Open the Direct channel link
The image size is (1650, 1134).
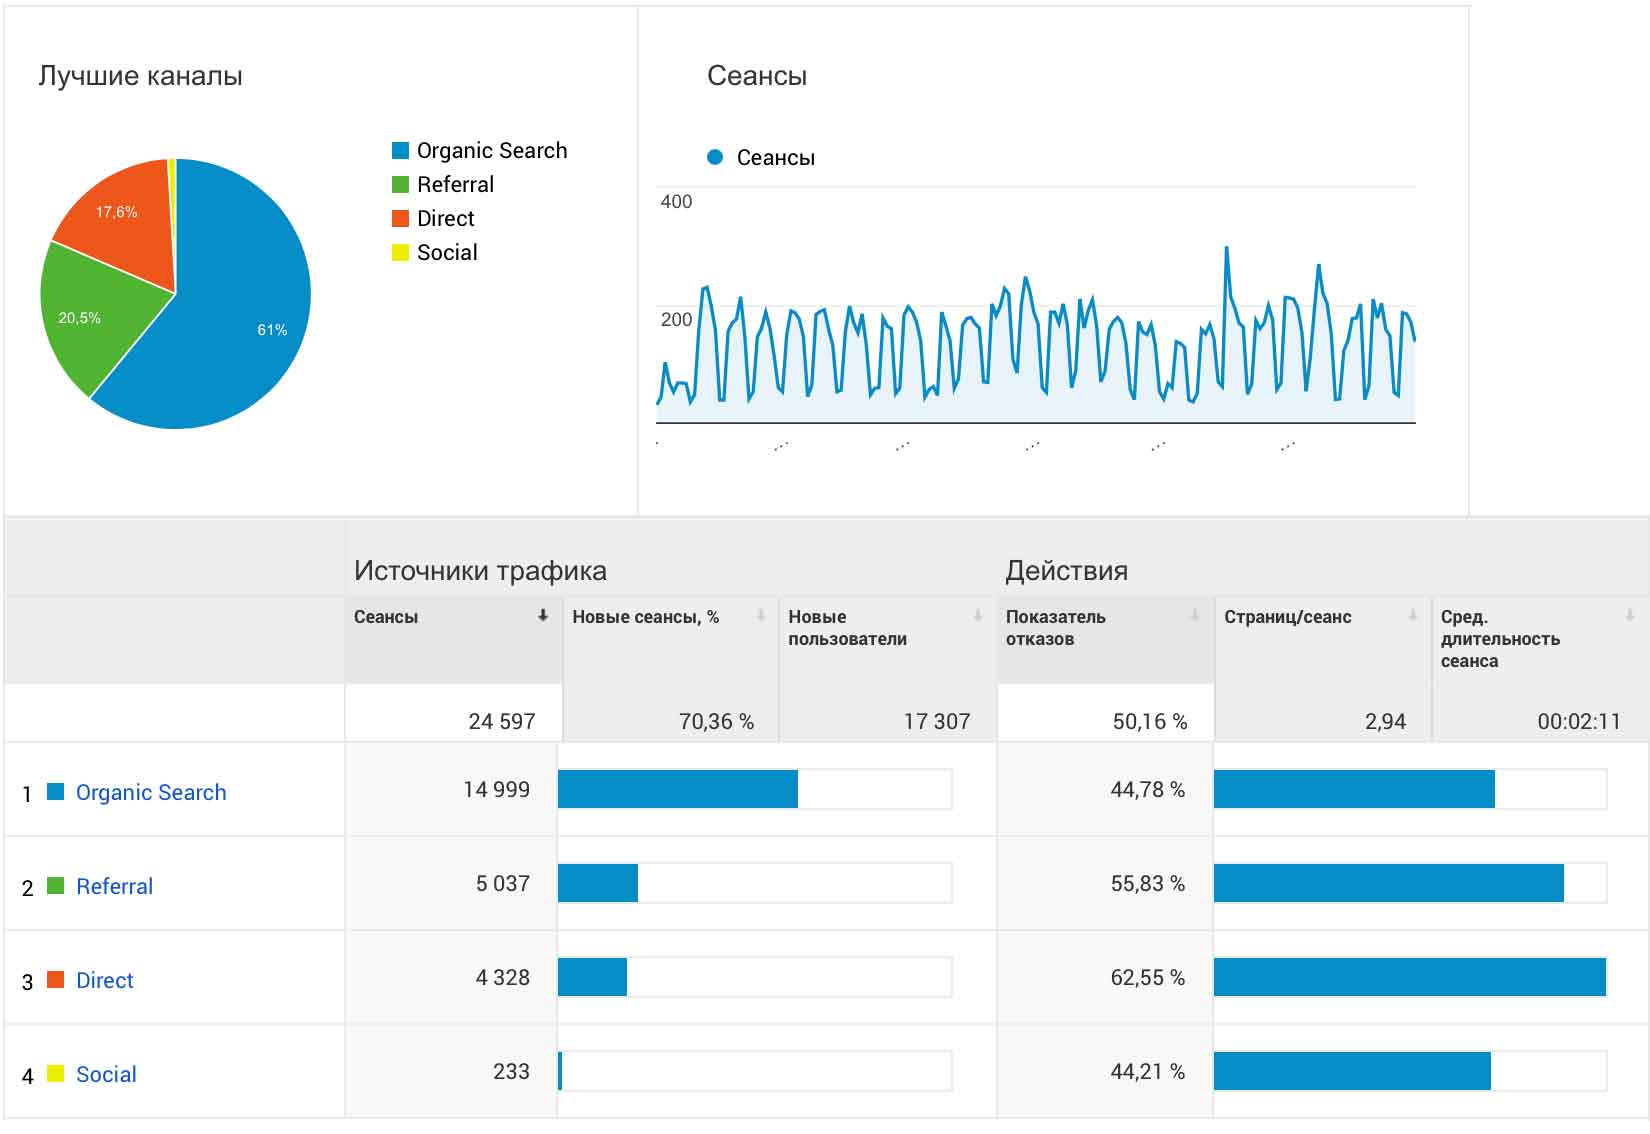tap(104, 981)
